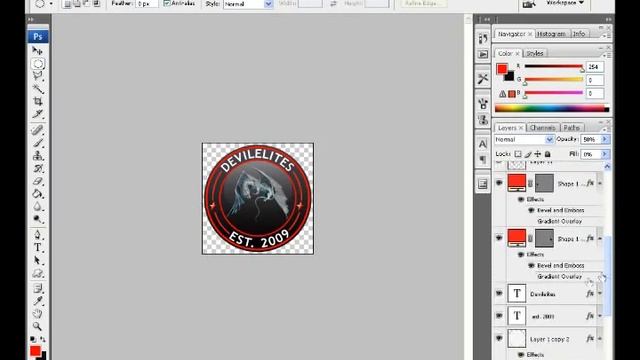Open the Fill slider arrow
This screenshot has height=360, width=640.
click(x=605, y=154)
